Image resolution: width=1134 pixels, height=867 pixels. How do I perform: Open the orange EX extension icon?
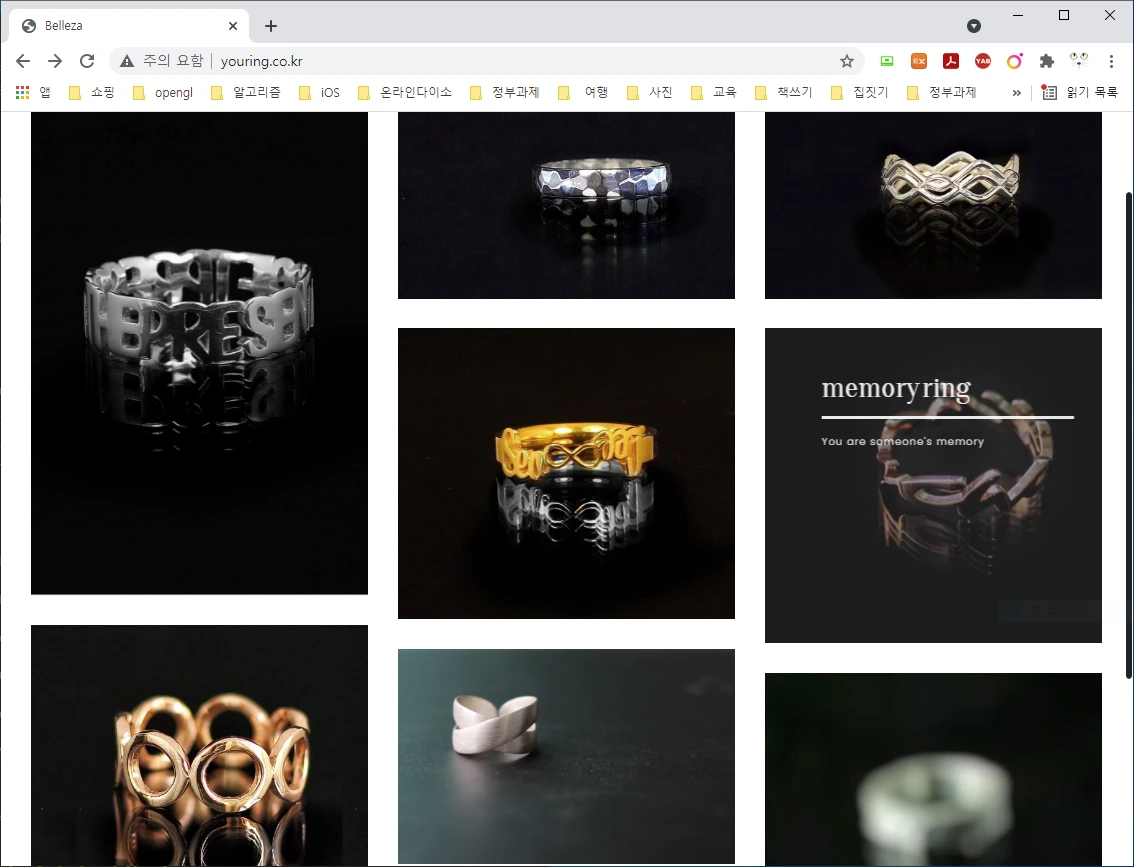(918, 61)
